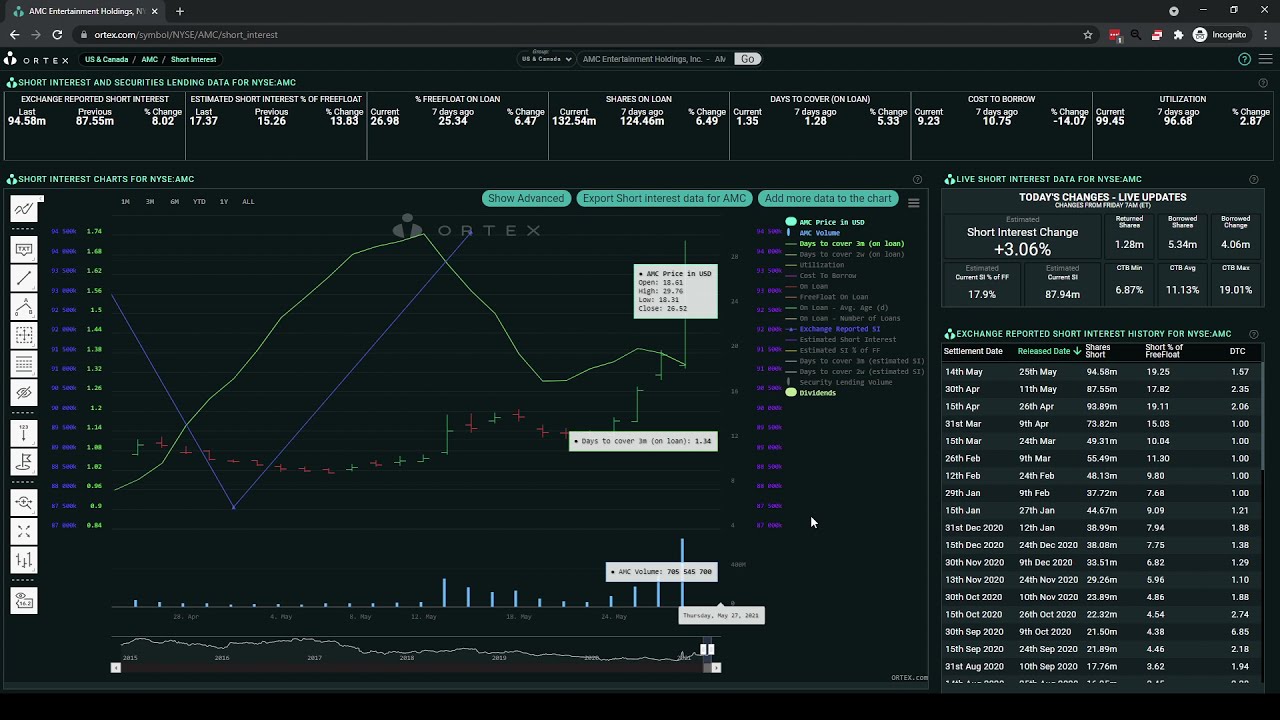Click the Show Advanced button
The image size is (1280, 720).
pyautogui.click(x=526, y=198)
